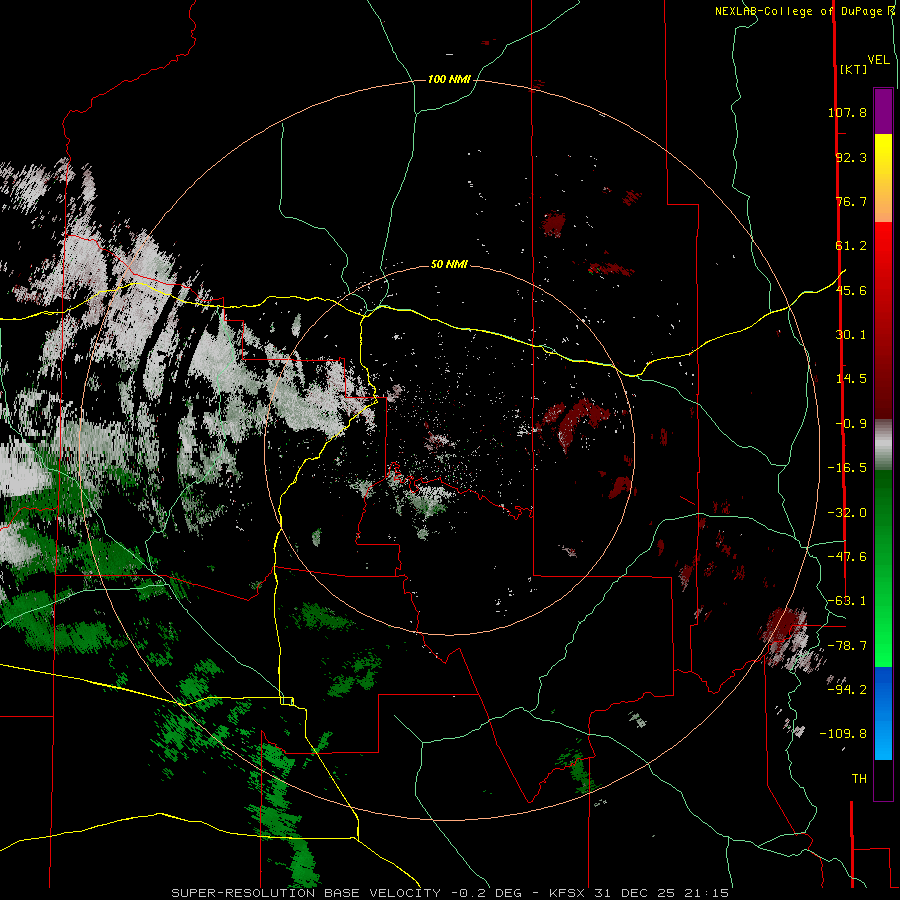900x900 pixels.
Task: Click the -16.5 value on velocity scale
Action: (847, 468)
